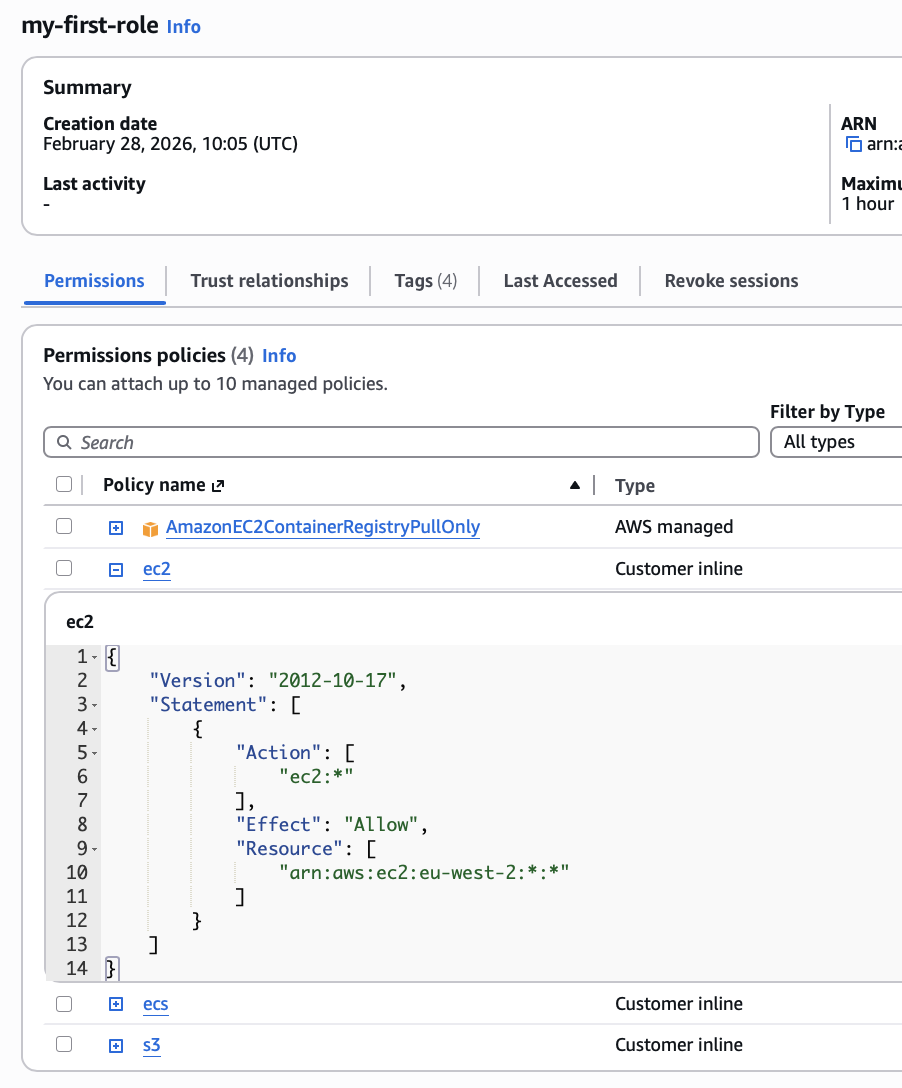Open the Last Accessed tab
The width and height of the screenshot is (902, 1088).
[x=560, y=281]
